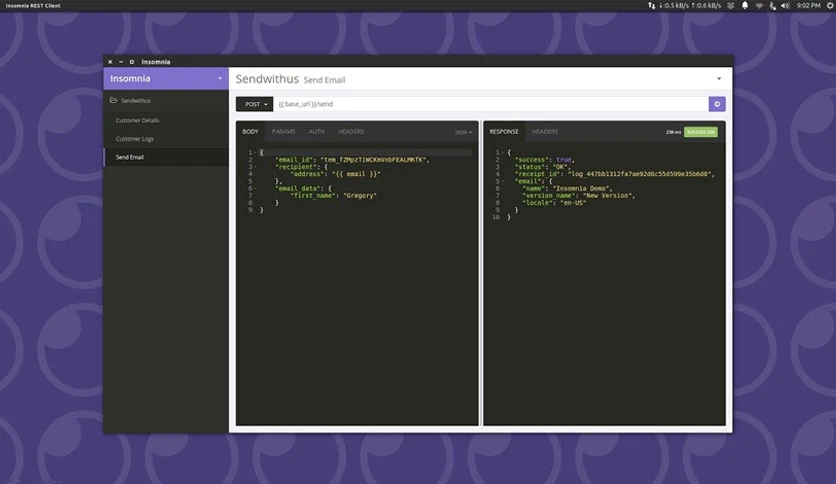
Task: Open the Wi-Fi network indicator
Action: (x=759, y=5)
